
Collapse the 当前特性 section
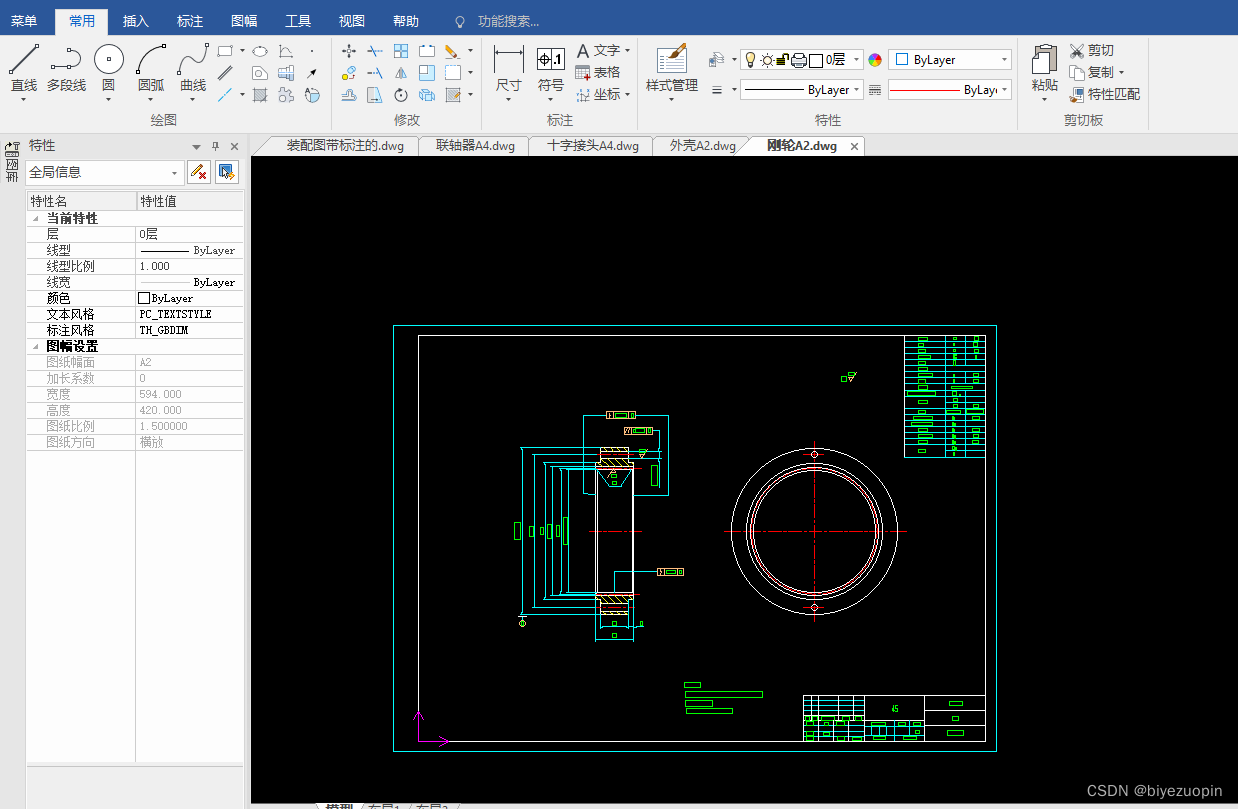(37, 218)
